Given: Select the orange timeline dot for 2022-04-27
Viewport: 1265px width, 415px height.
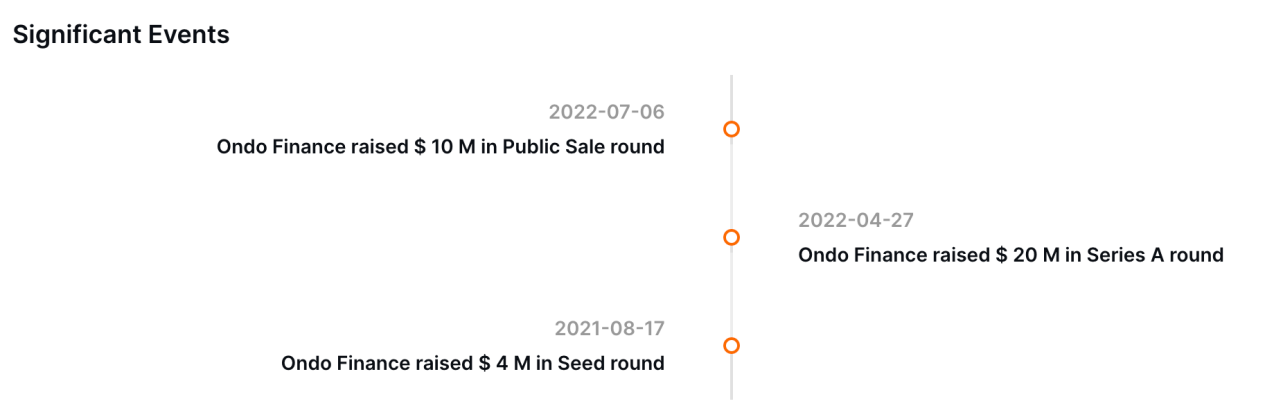Looking at the screenshot, I should tap(731, 237).
